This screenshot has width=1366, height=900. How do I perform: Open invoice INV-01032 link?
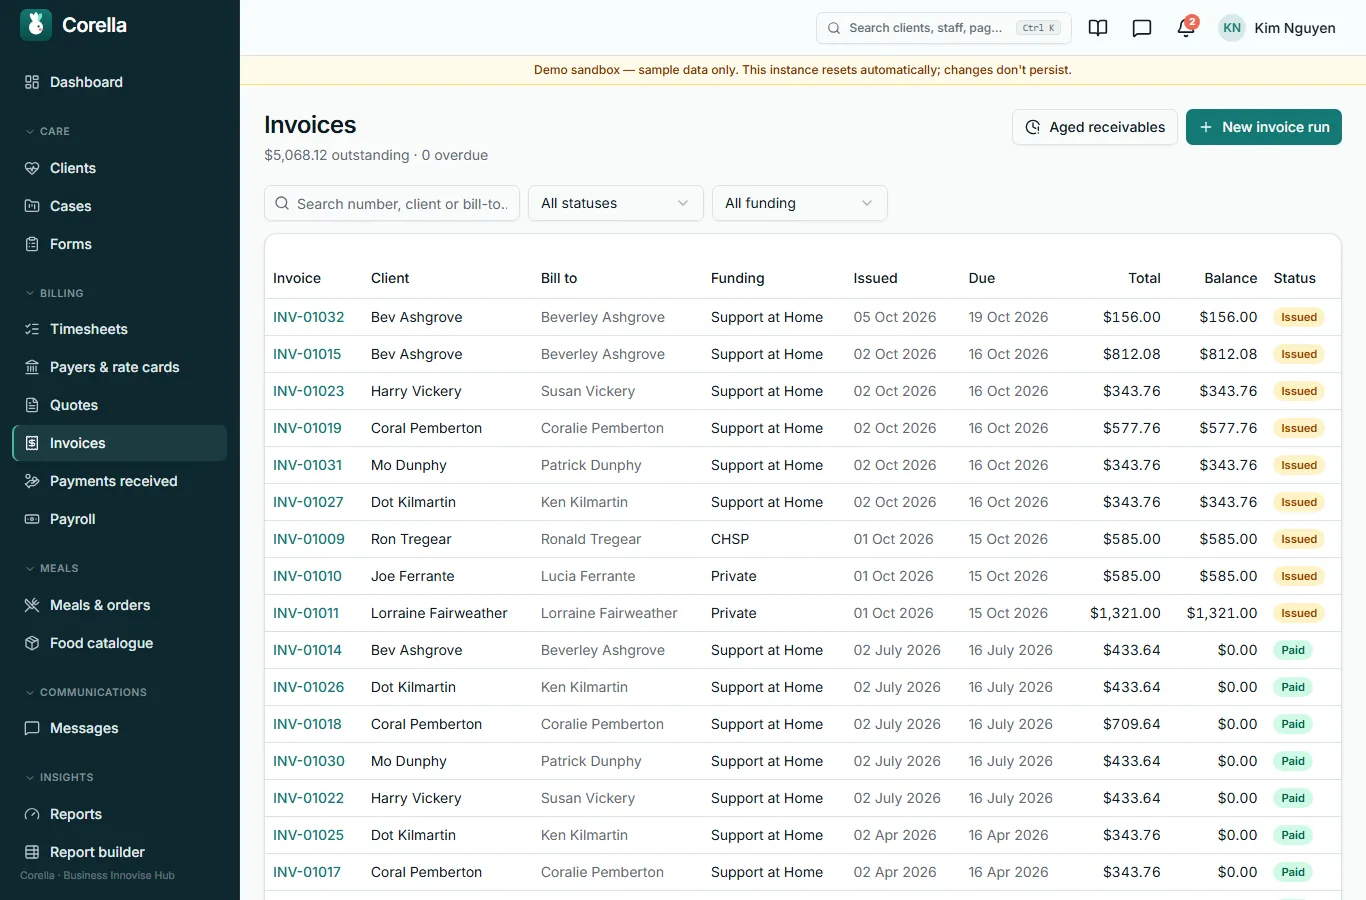[x=308, y=317]
